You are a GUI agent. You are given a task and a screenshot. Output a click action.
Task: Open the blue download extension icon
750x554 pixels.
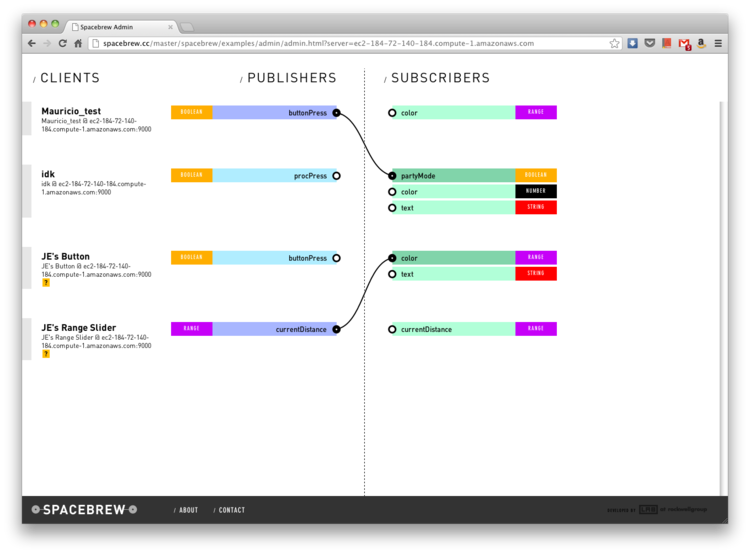pyautogui.click(x=632, y=44)
